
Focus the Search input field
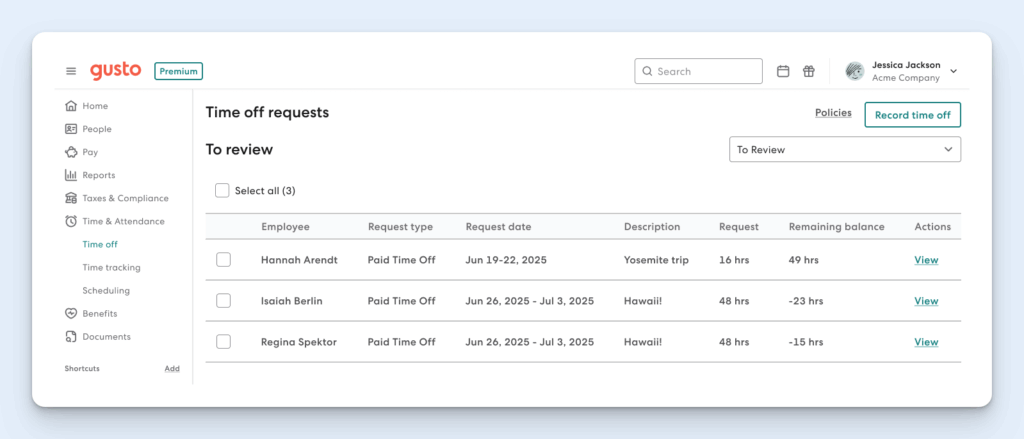(698, 71)
